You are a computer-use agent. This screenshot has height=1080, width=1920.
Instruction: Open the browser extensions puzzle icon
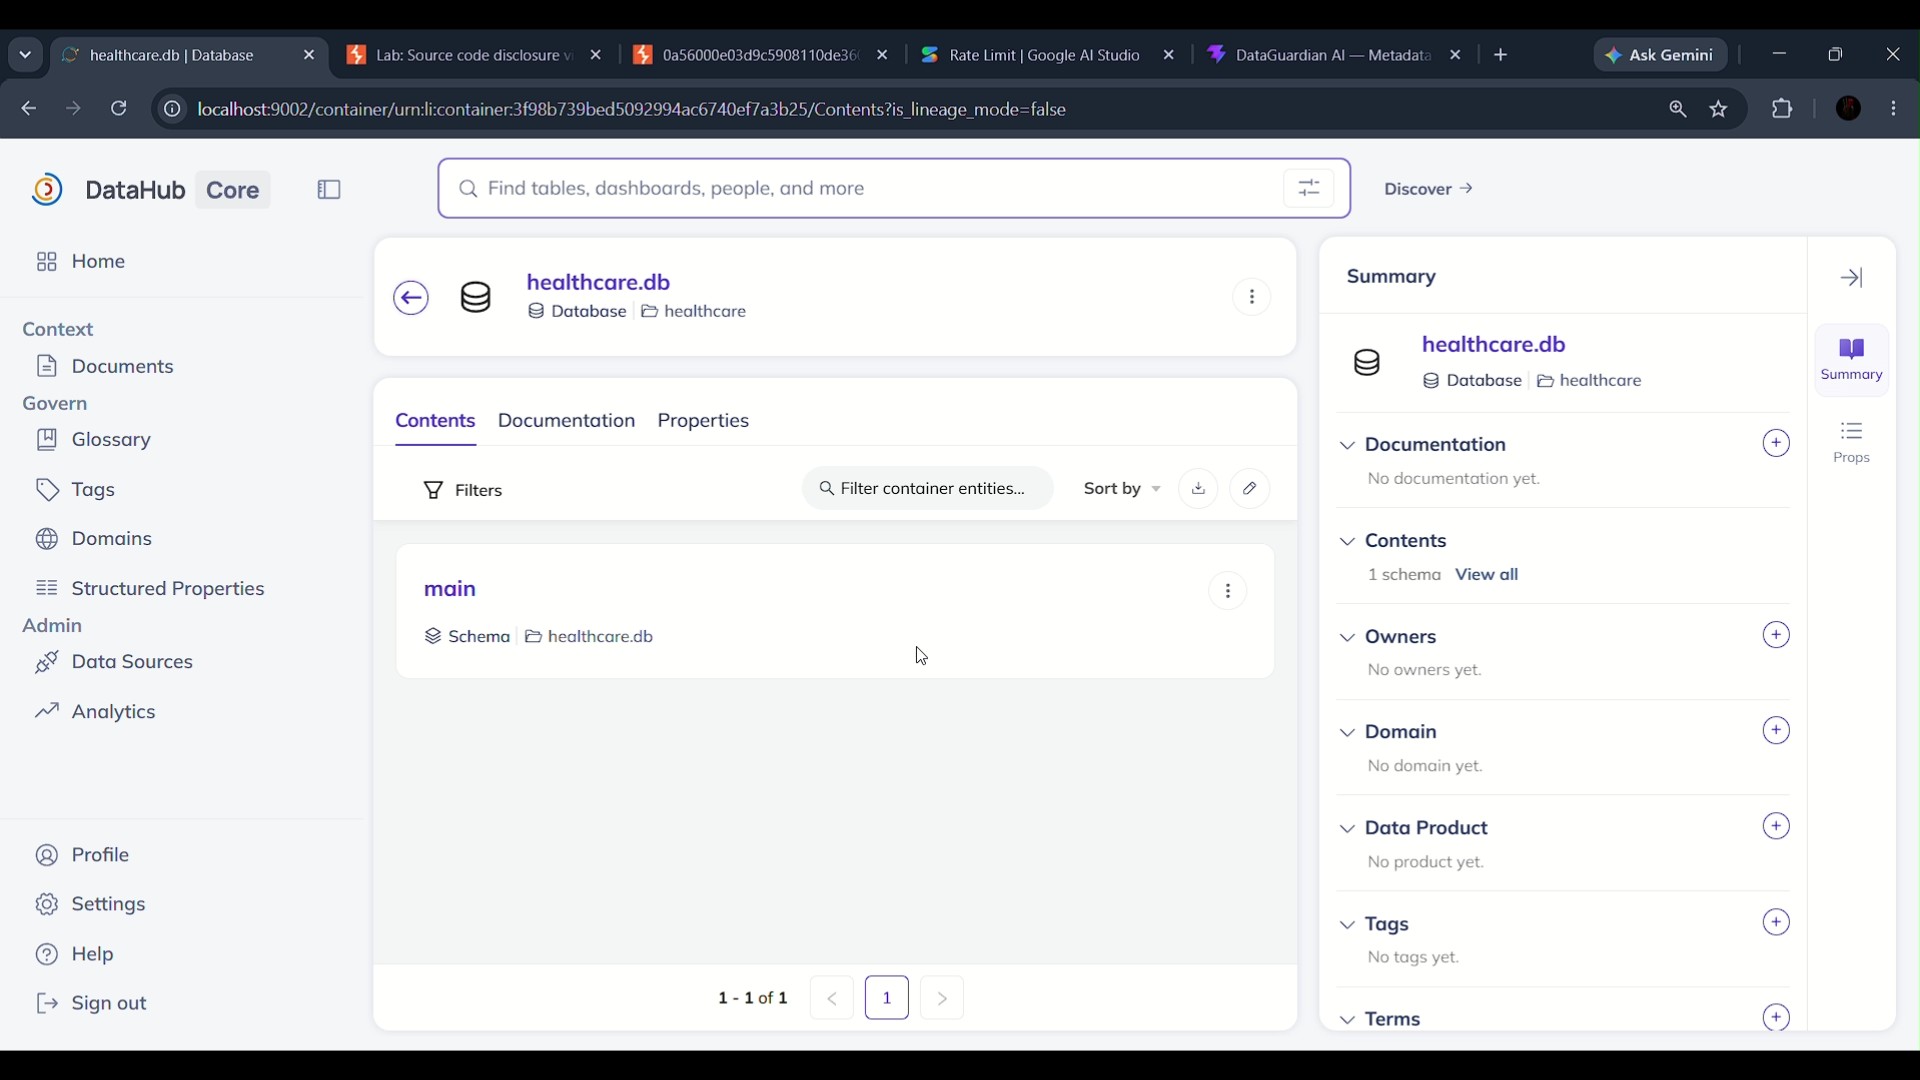coord(1782,109)
